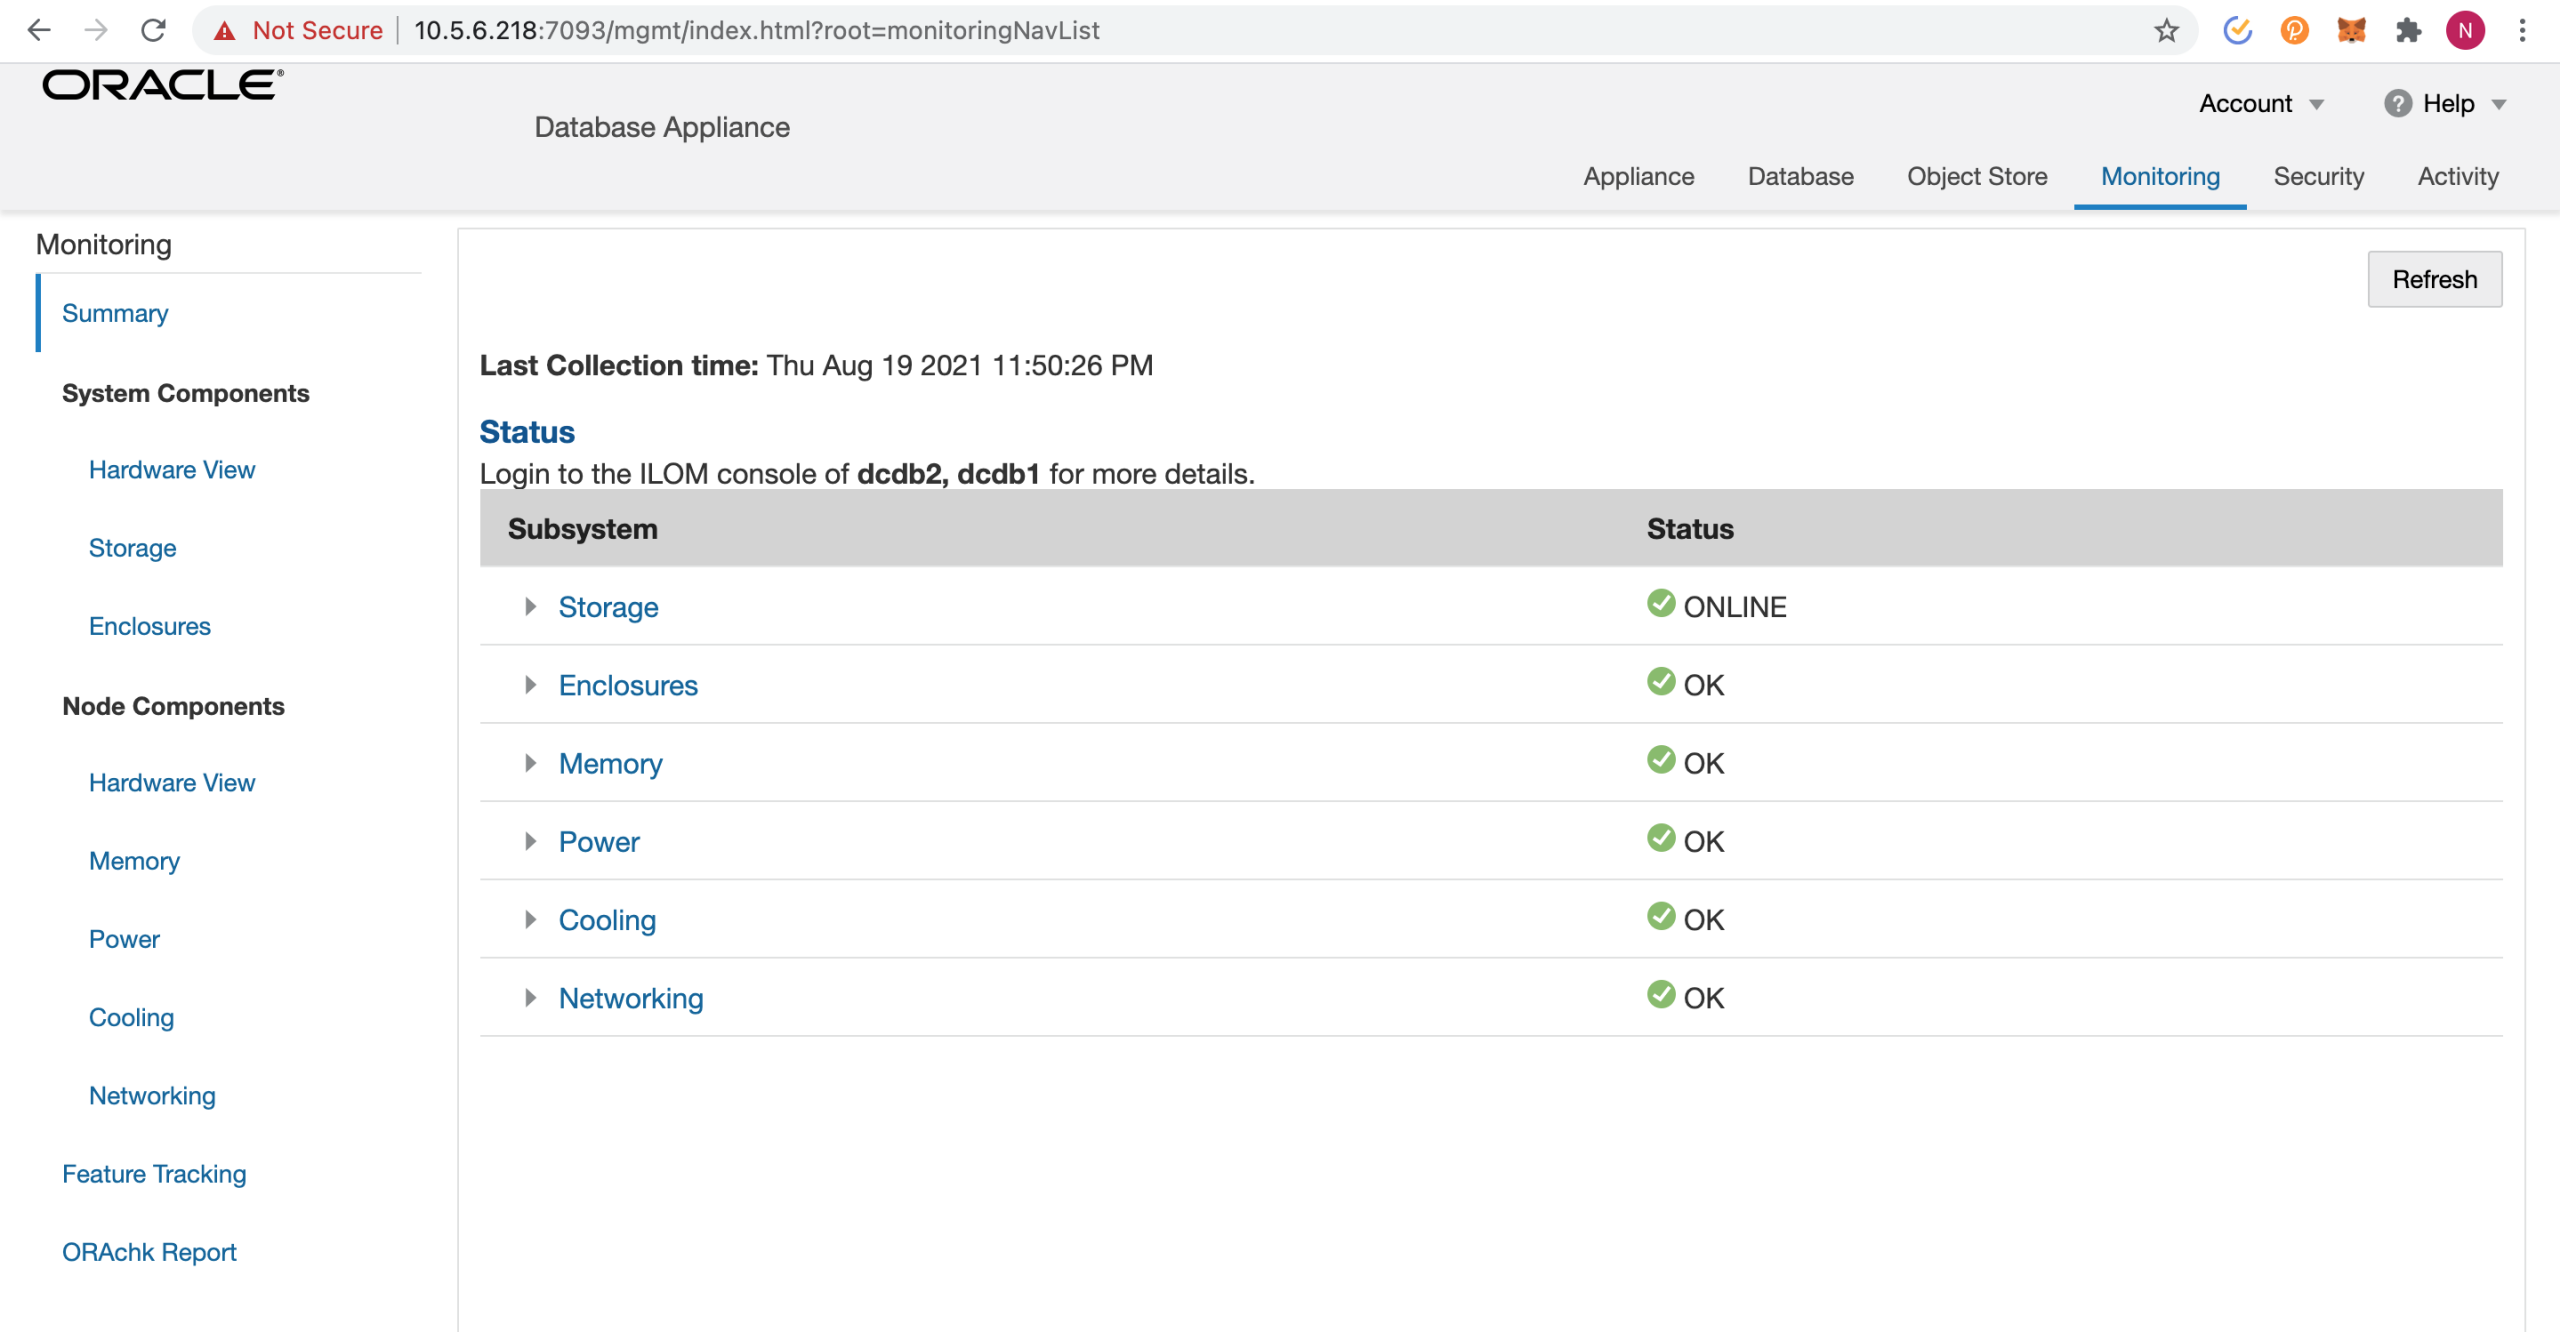Viewport: 2560px width, 1332px height.
Task: Switch to the Activity tab
Action: 2458,176
